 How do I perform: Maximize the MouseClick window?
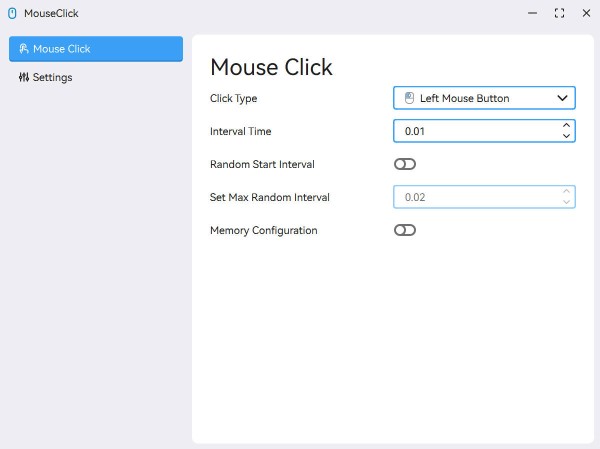click(x=559, y=13)
